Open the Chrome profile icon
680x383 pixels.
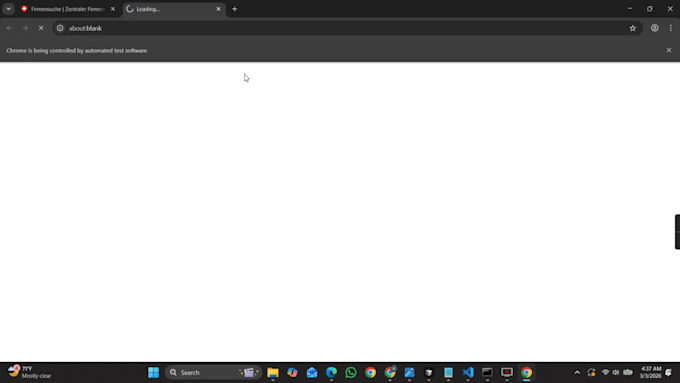coord(655,28)
